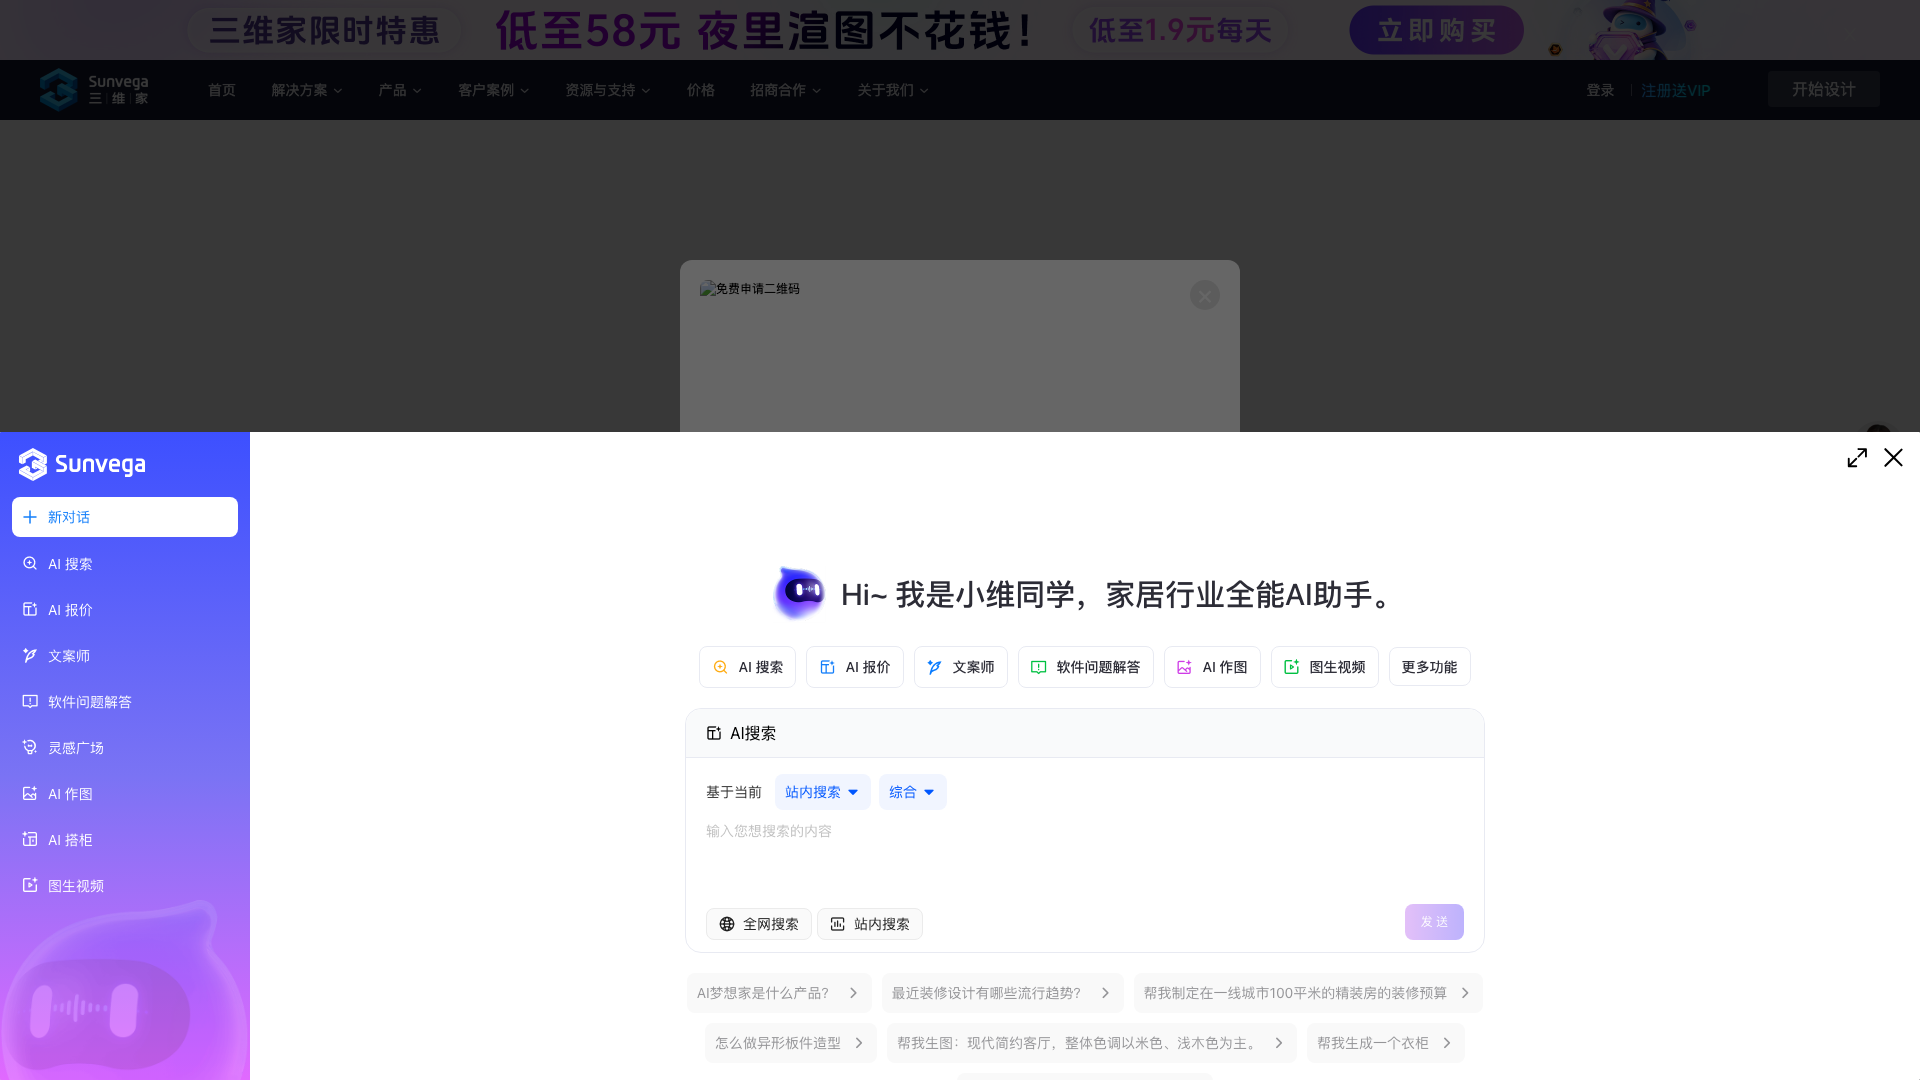Image resolution: width=1920 pixels, height=1080 pixels.
Task: Start a new chat with 新对话
Action: tap(125, 517)
